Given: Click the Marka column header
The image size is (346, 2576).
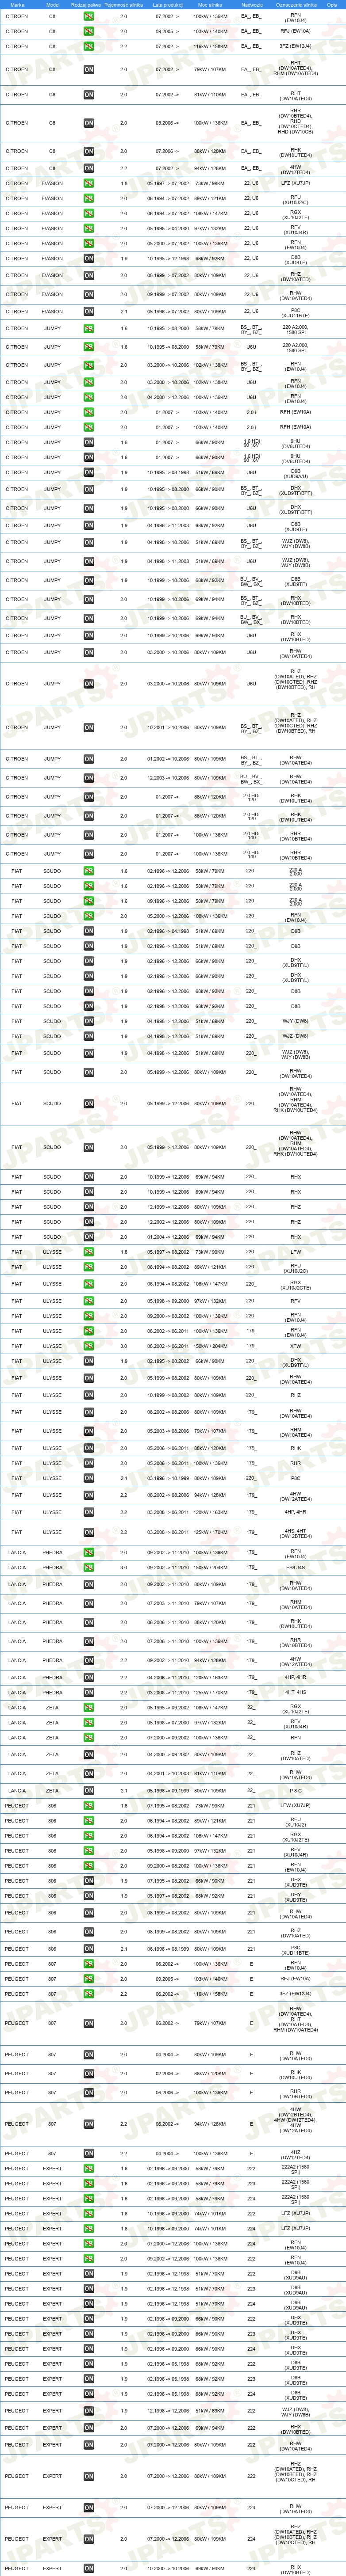Looking at the screenshot, I should 17,4.
